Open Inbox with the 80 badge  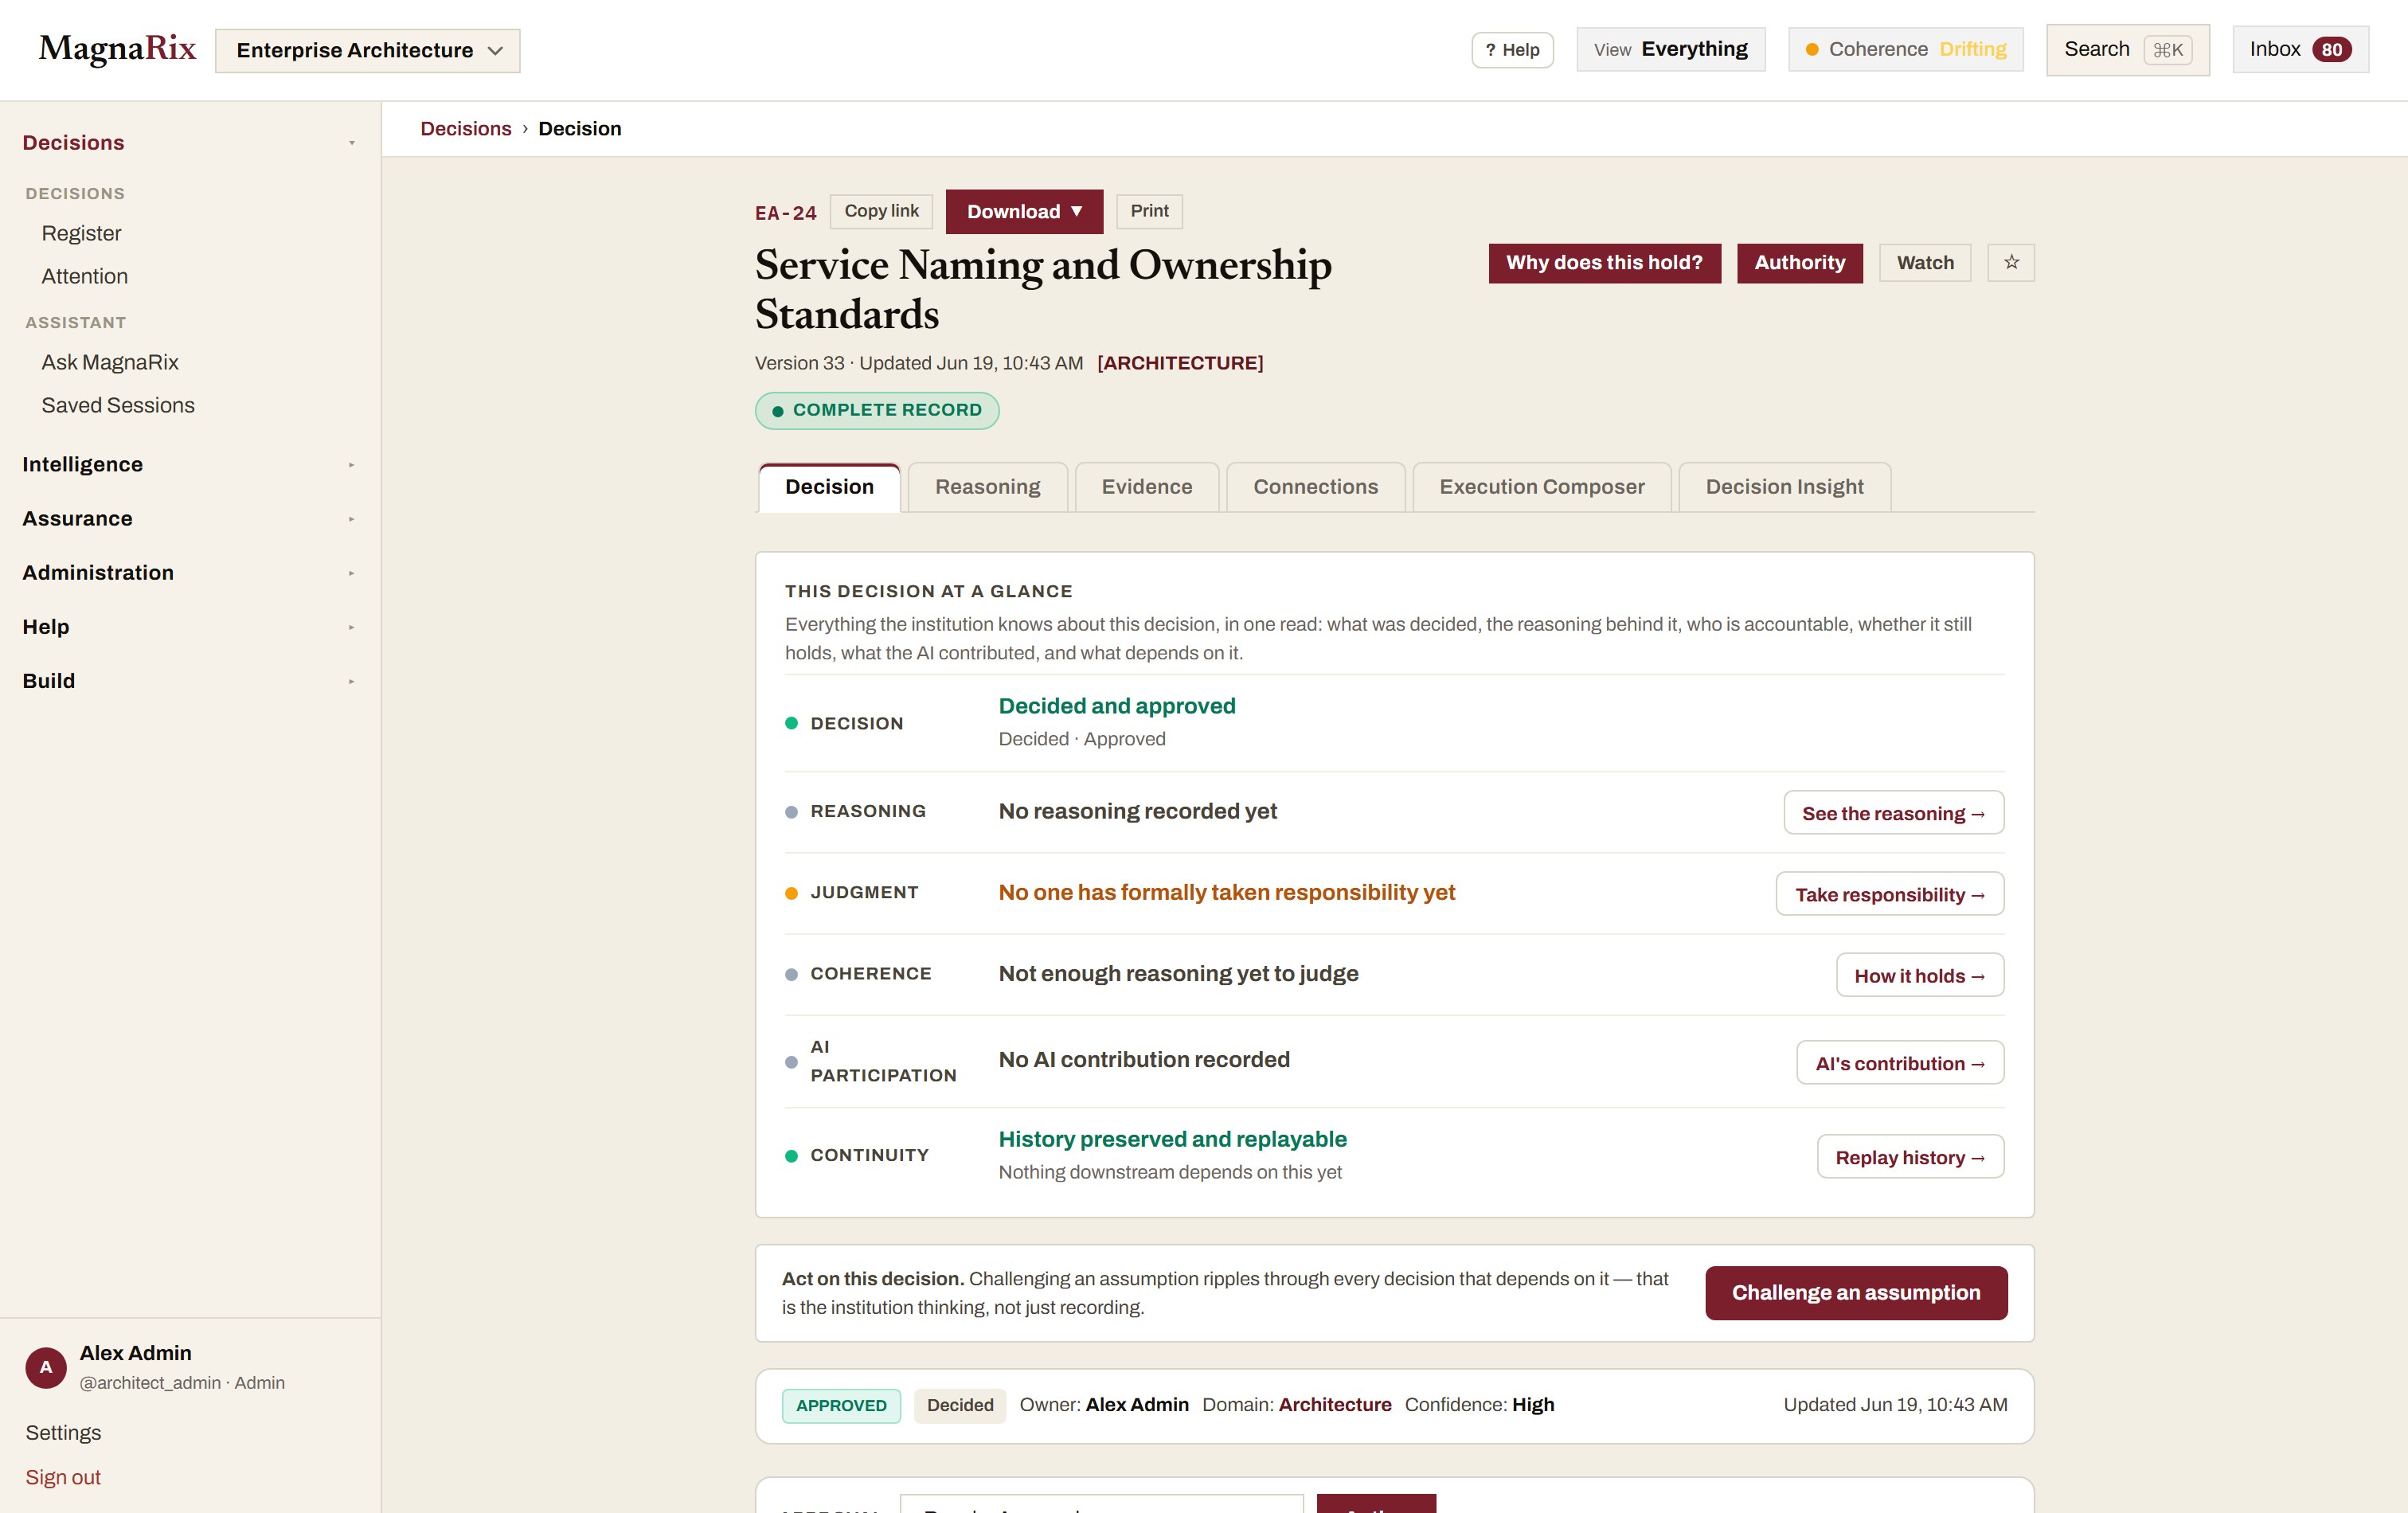click(2300, 50)
